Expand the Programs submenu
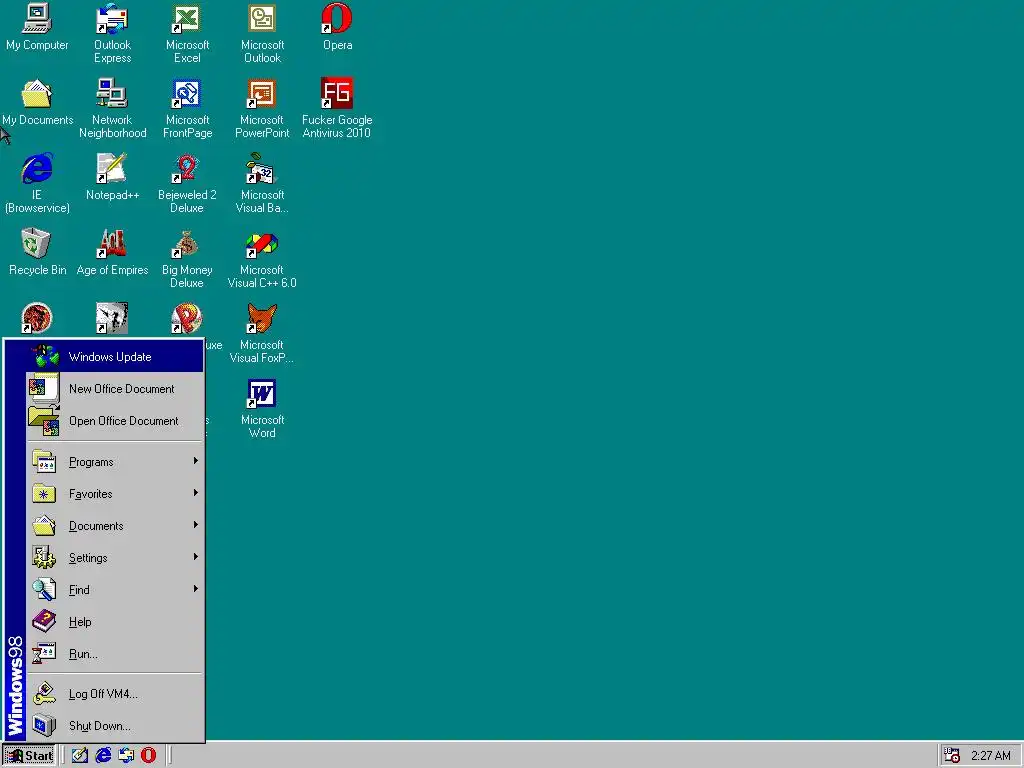The width and height of the screenshot is (1024, 768). (115, 462)
